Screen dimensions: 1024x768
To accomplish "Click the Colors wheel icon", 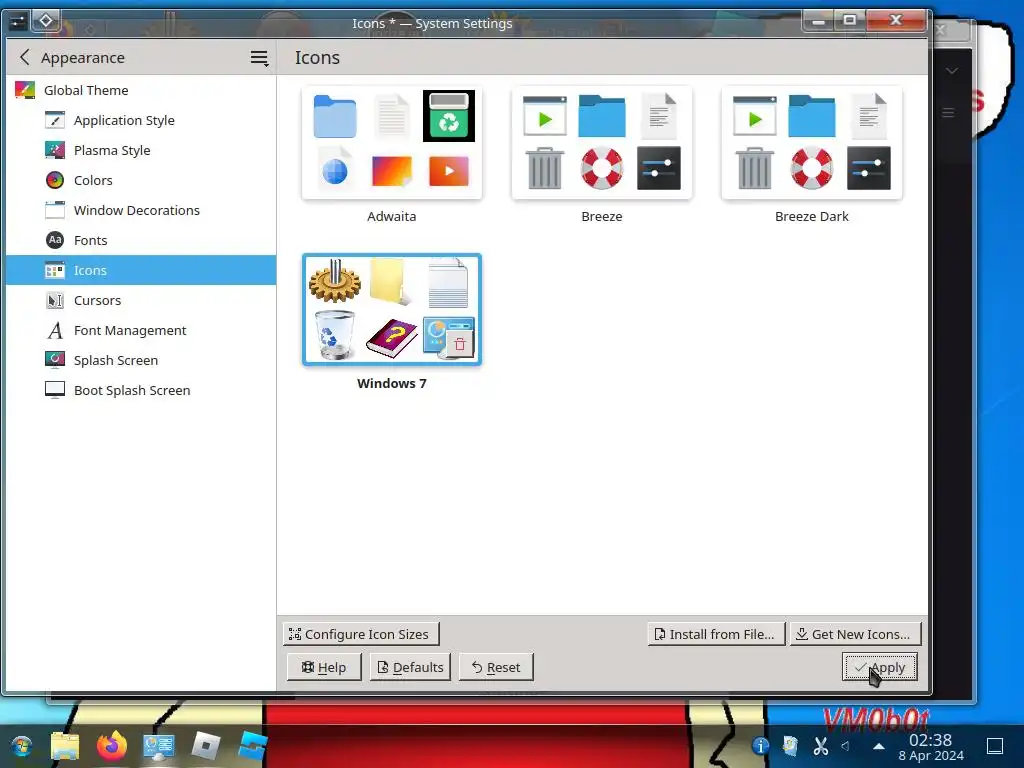I will [55, 180].
